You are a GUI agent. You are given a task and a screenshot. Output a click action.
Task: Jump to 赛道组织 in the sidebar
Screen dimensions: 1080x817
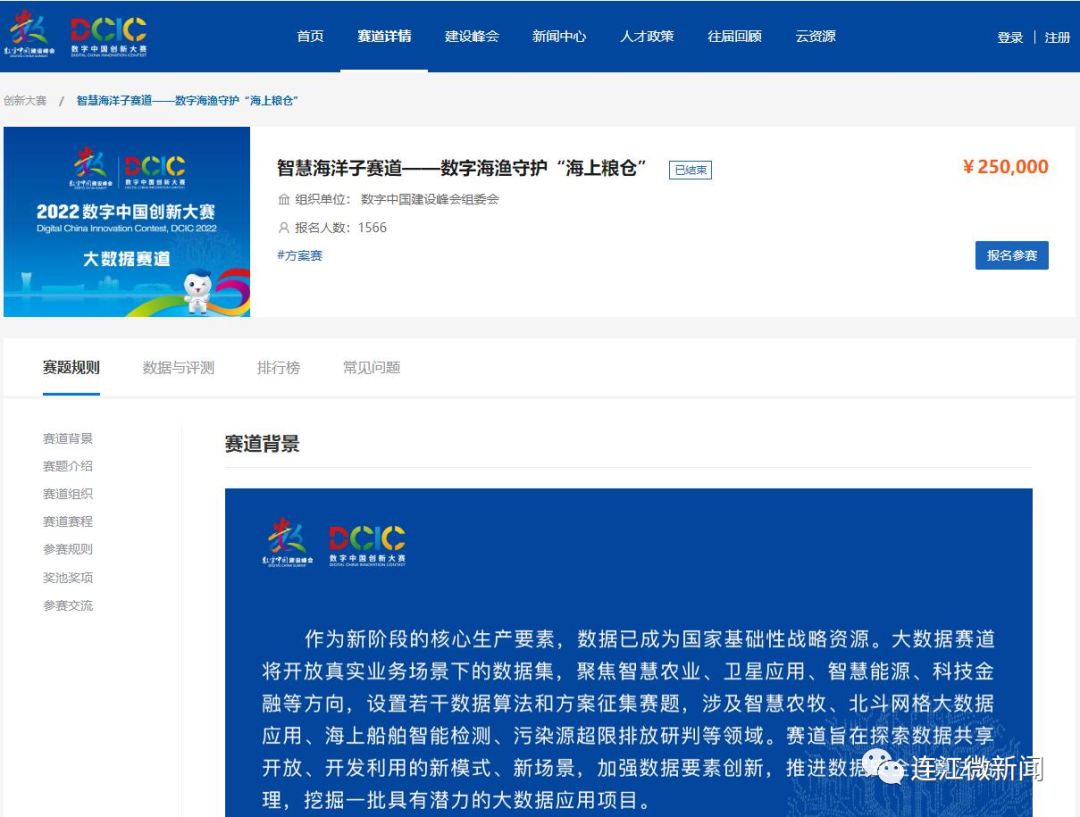tap(68, 494)
